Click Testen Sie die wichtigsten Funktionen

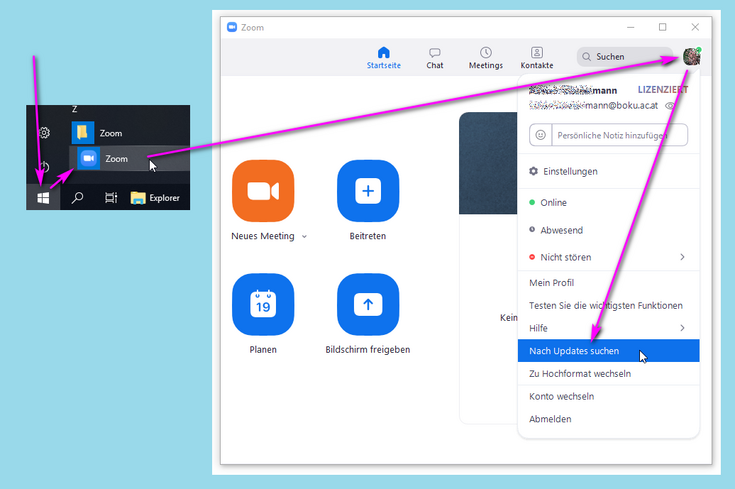point(608,306)
